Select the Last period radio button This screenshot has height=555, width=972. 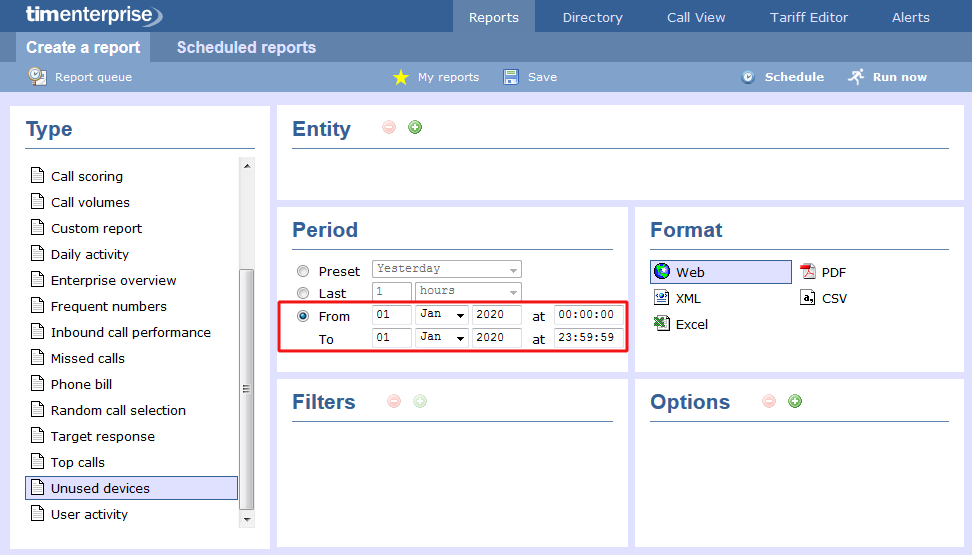click(303, 293)
